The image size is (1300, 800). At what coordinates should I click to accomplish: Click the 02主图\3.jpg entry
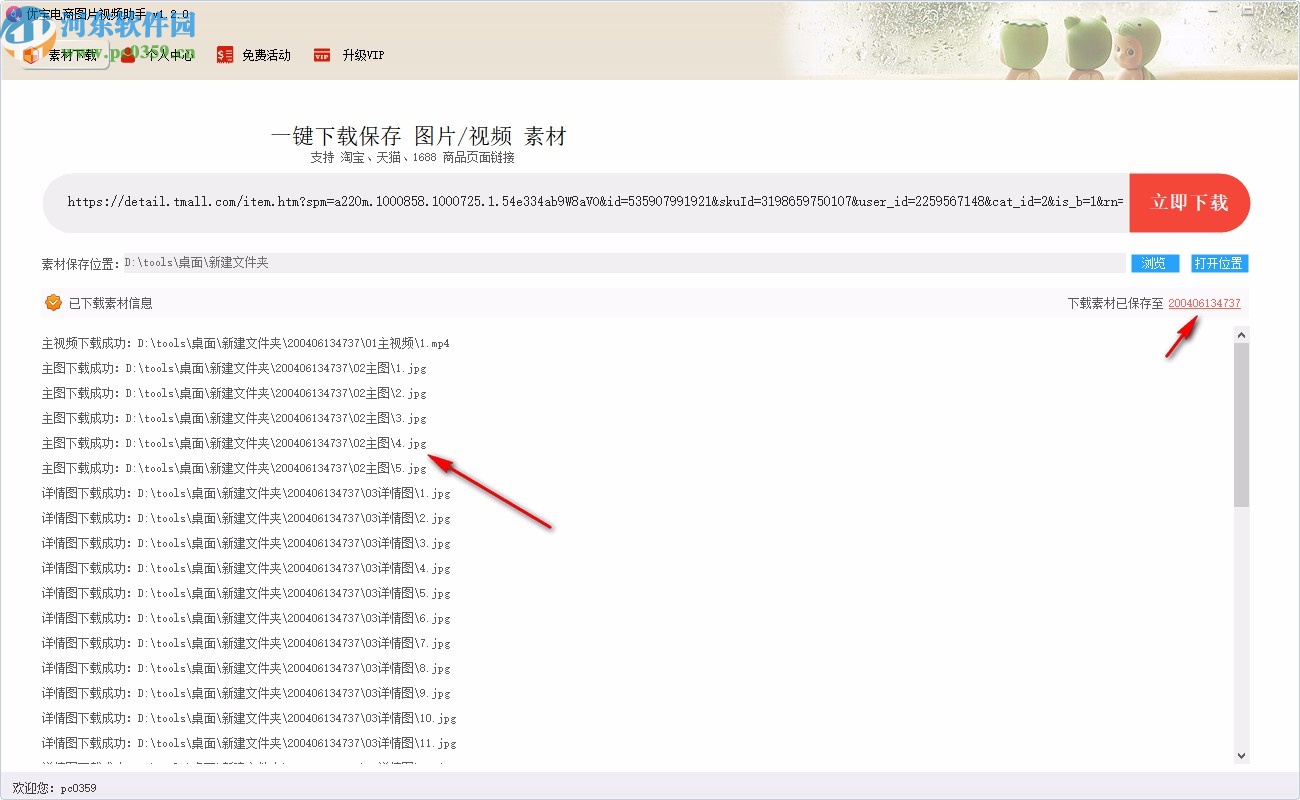[234, 419]
